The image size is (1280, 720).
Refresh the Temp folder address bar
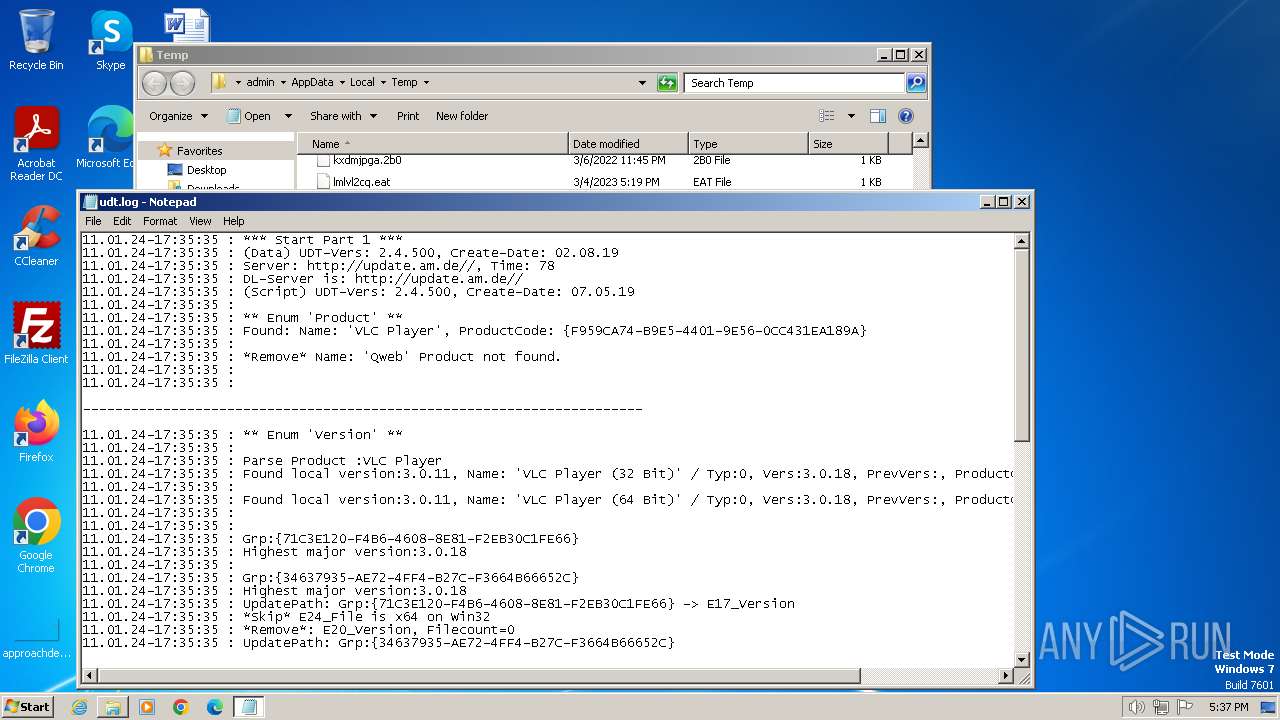click(x=667, y=83)
